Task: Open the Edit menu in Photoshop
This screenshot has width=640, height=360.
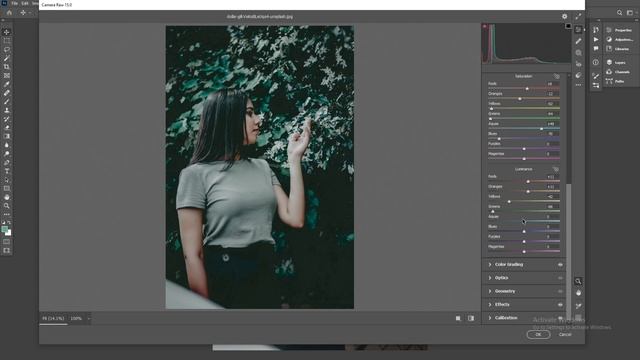Action: pos(25,3)
